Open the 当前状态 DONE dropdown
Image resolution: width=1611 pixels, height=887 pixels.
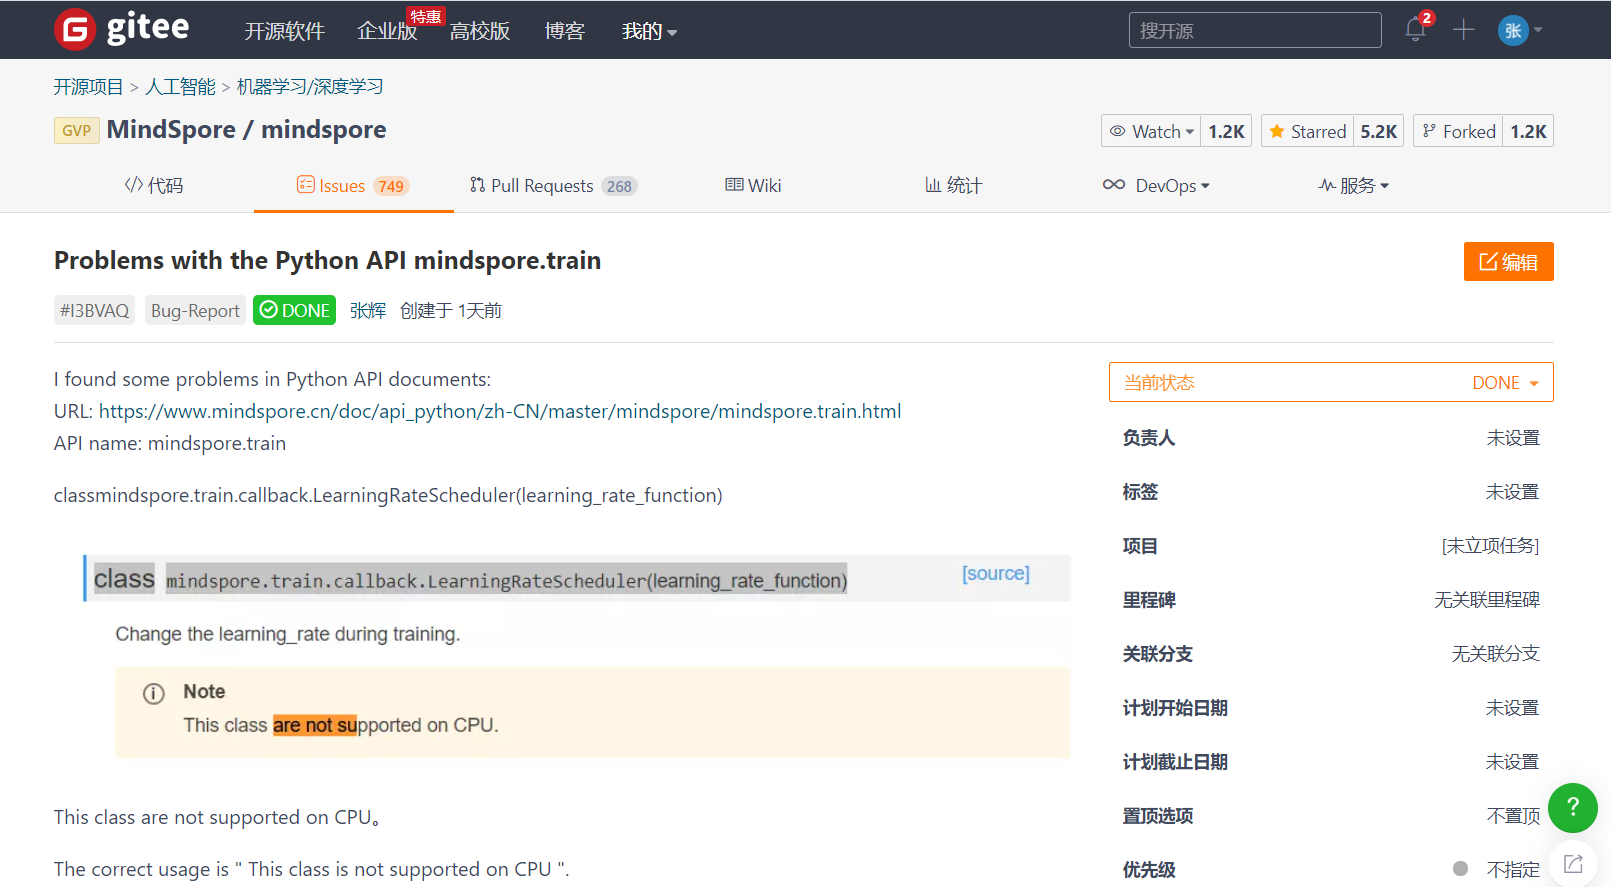coord(1331,382)
